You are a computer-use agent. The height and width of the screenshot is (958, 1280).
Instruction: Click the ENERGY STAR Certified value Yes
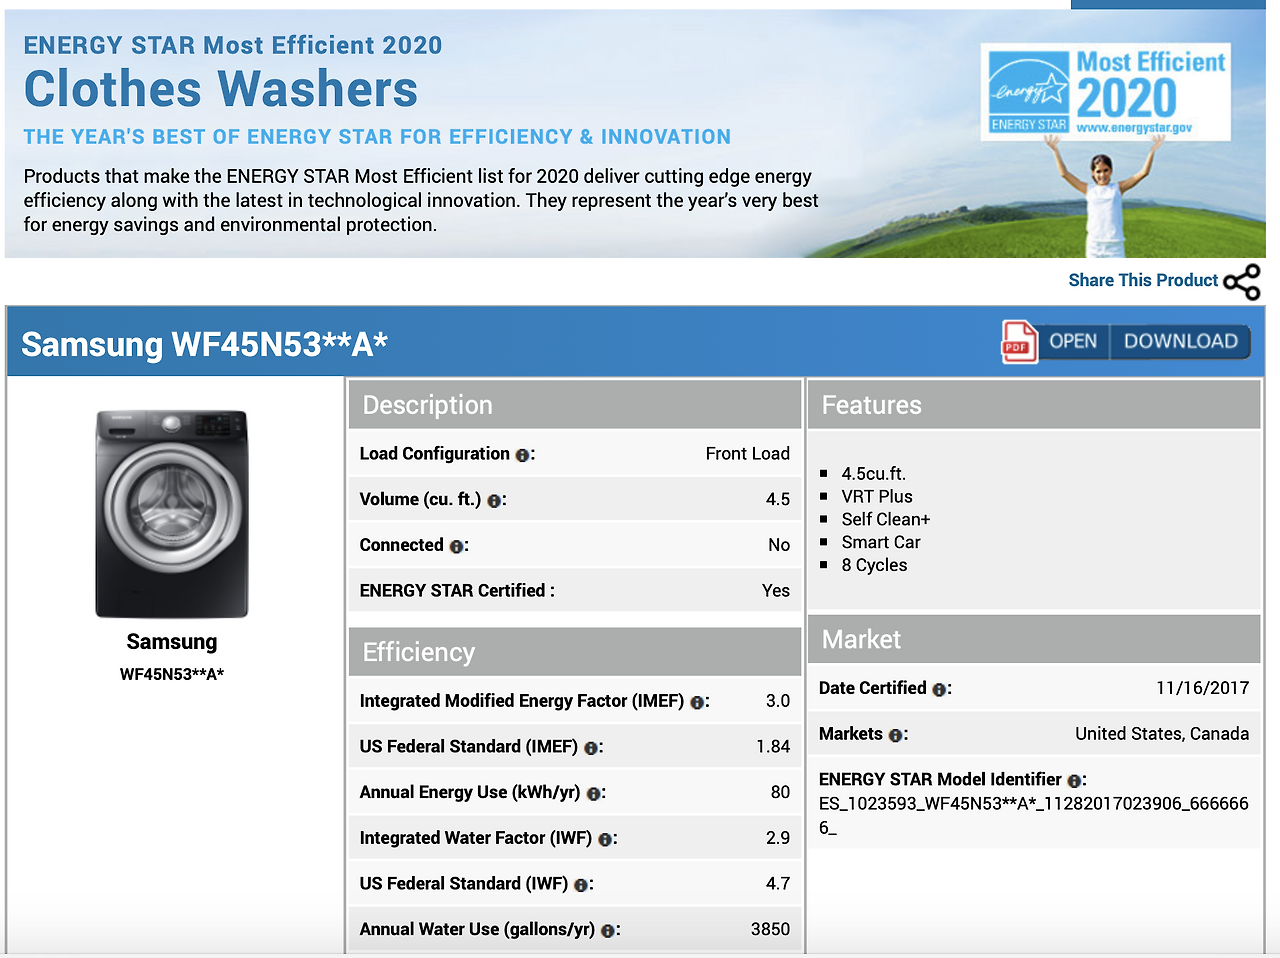(x=776, y=591)
